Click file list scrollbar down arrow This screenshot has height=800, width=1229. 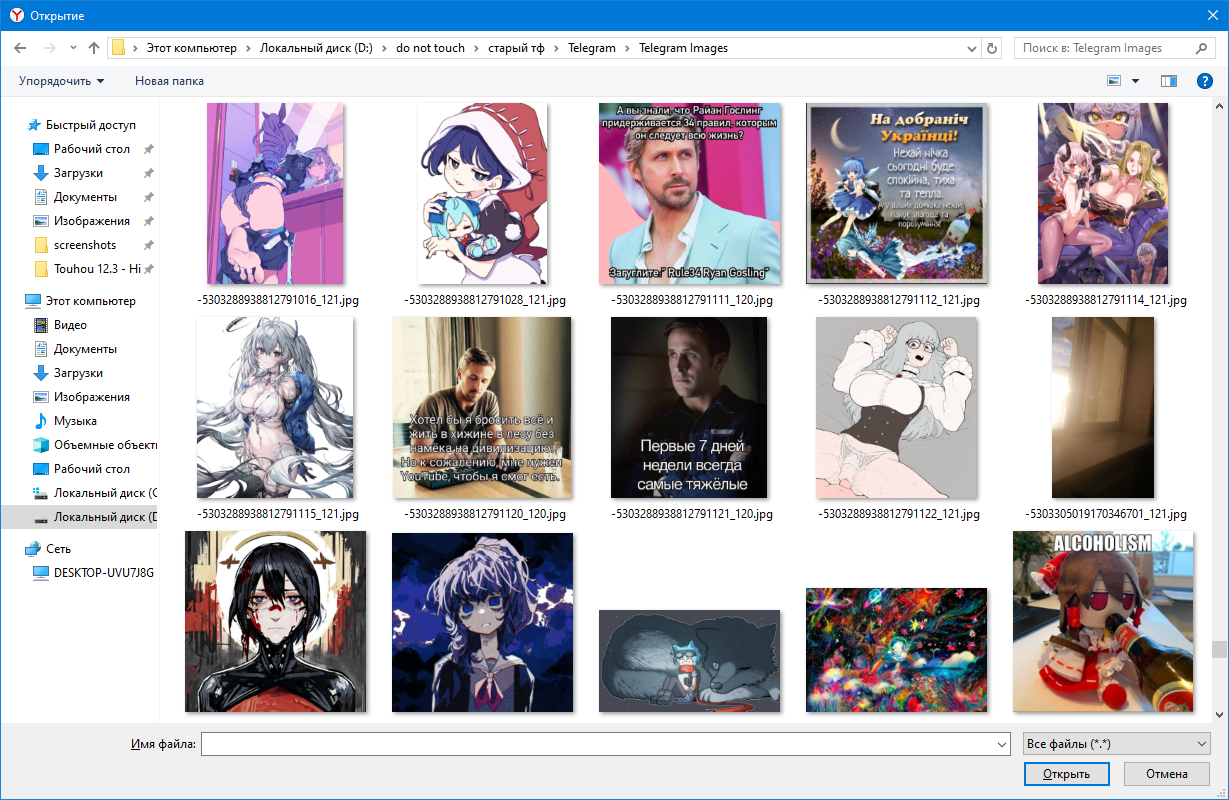pos(1219,714)
